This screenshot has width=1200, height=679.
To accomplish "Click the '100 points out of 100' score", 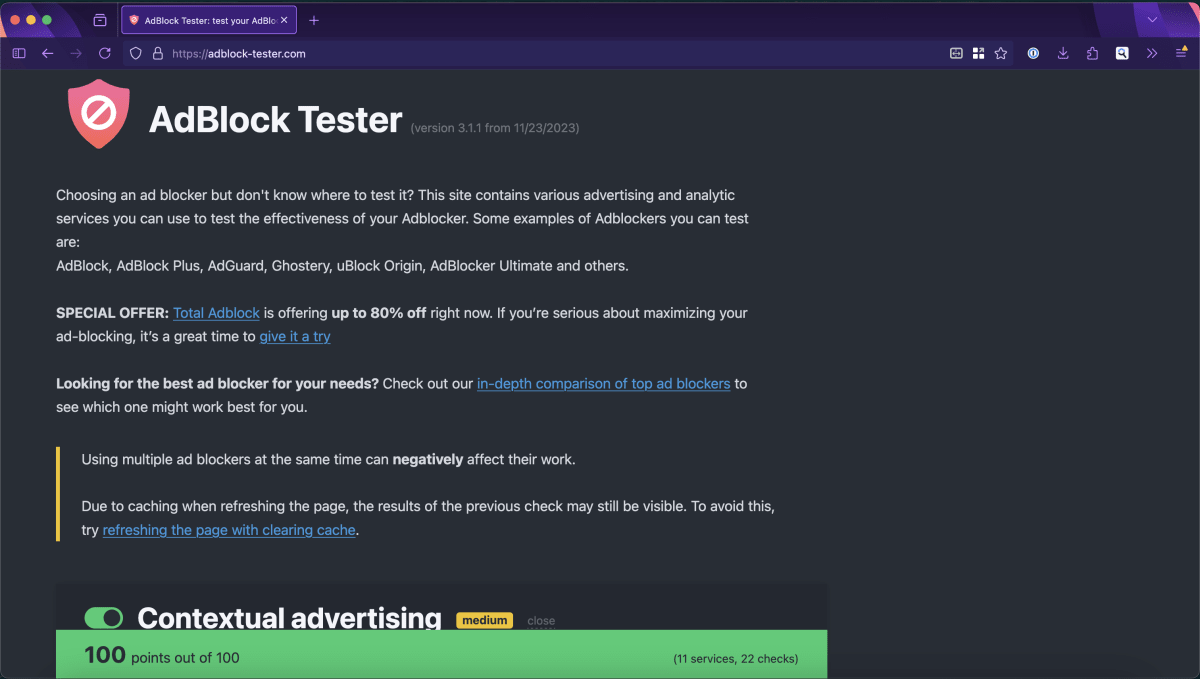I will point(162,656).
